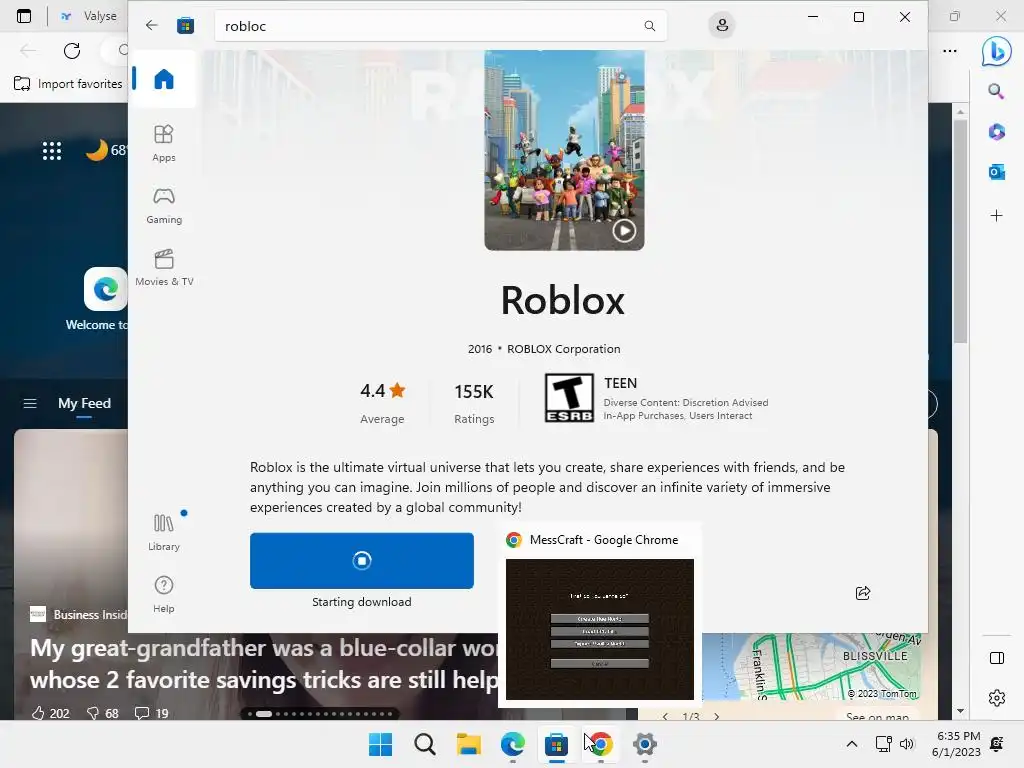This screenshot has height=768, width=1024.
Task: Toggle the Edge sidebar visibility icon
Action: point(997,658)
